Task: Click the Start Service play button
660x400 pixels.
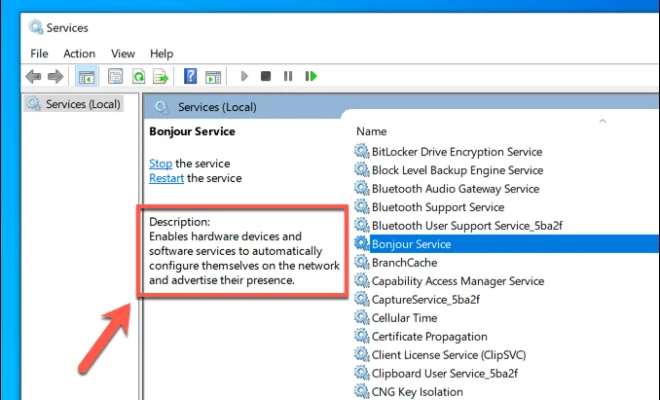Action: click(x=244, y=76)
